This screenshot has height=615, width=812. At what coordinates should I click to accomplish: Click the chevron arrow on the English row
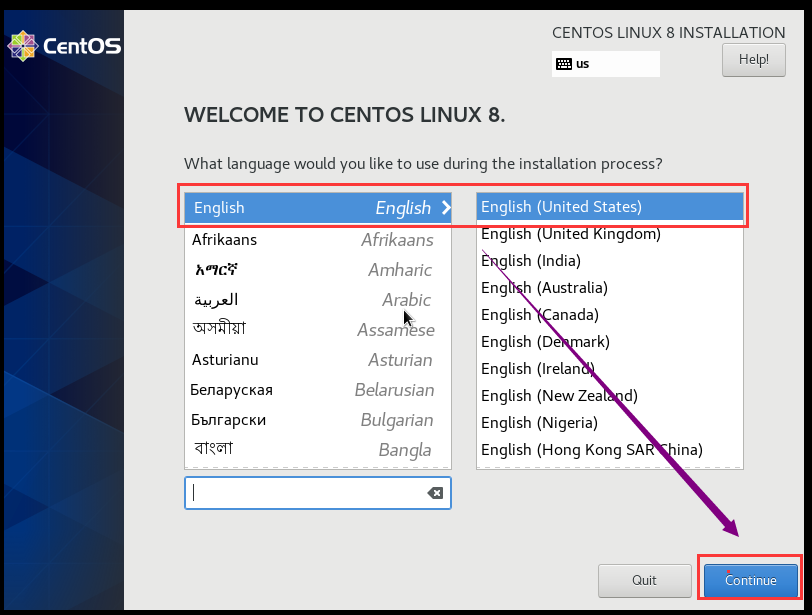(446, 208)
